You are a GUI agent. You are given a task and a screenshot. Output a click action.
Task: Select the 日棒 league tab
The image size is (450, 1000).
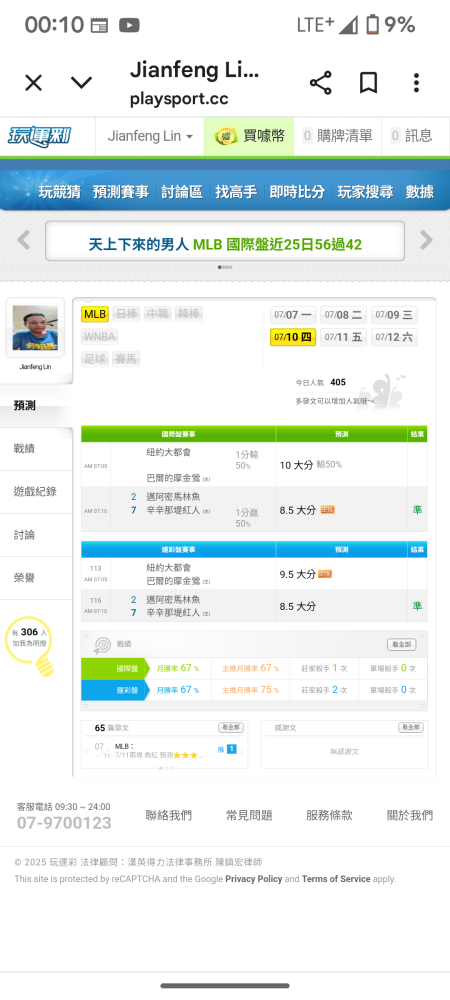pyautogui.click(x=126, y=314)
